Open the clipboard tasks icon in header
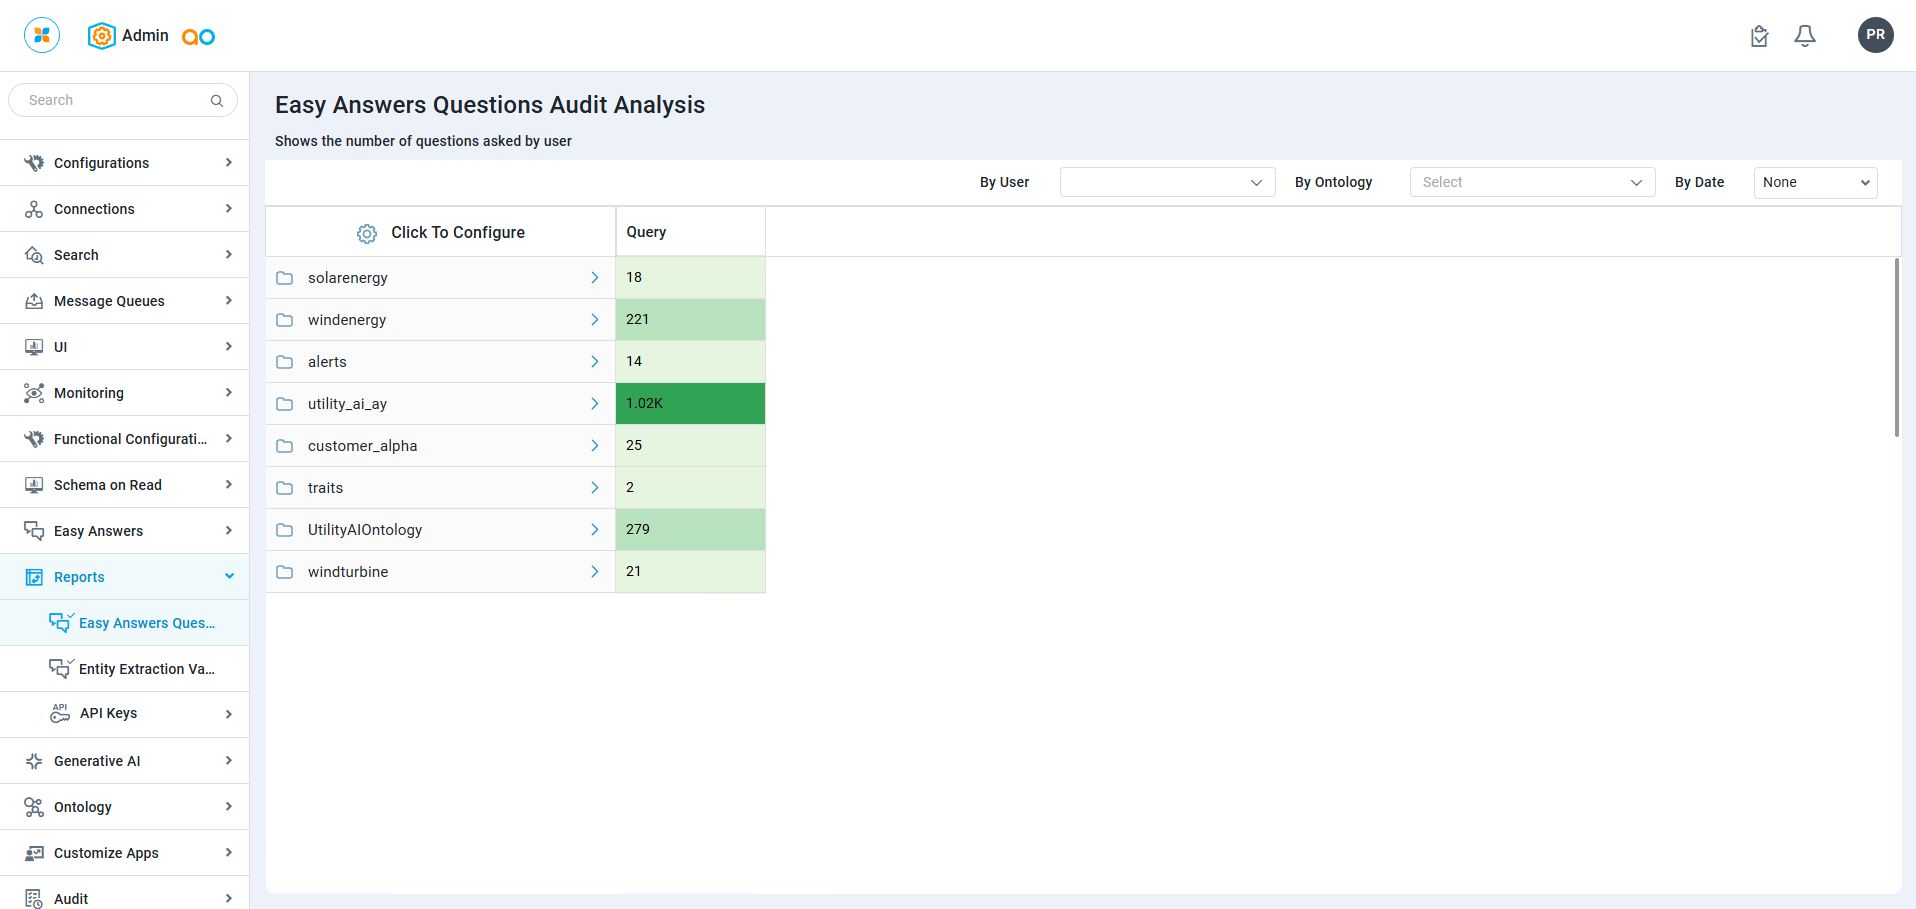This screenshot has width=1916, height=909. click(x=1760, y=36)
